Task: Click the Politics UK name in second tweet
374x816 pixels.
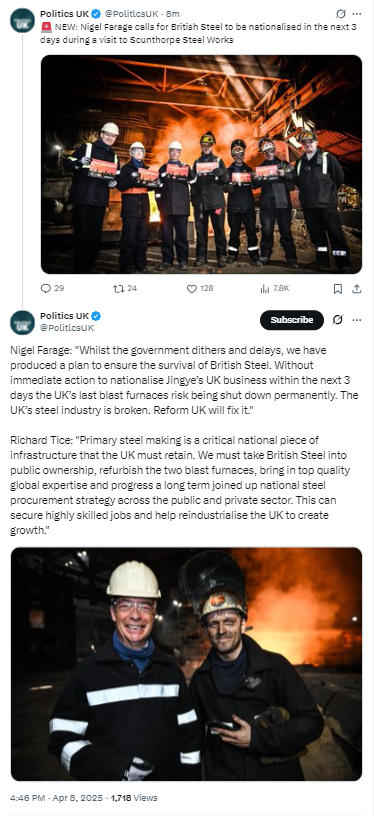Action: coord(65,316)
